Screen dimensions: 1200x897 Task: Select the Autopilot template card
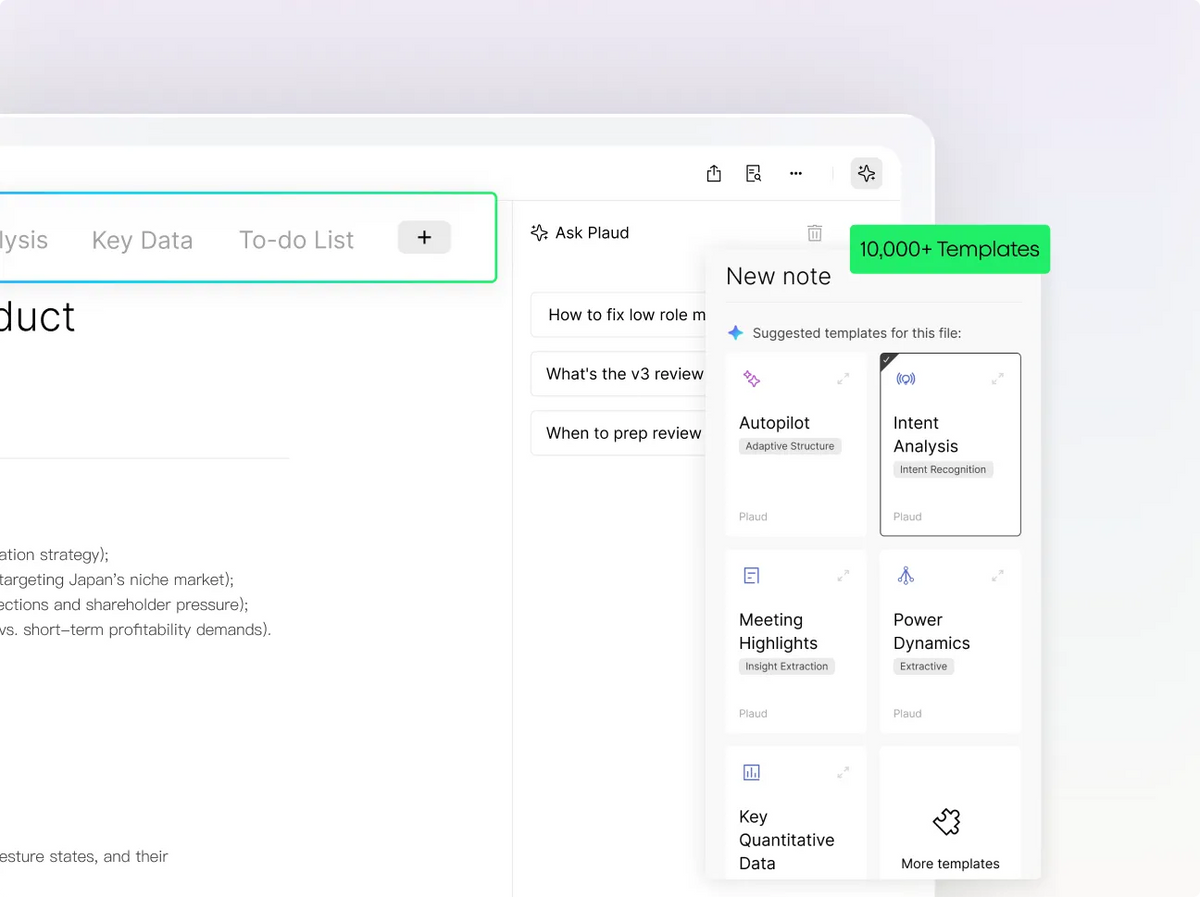point(796,445)
